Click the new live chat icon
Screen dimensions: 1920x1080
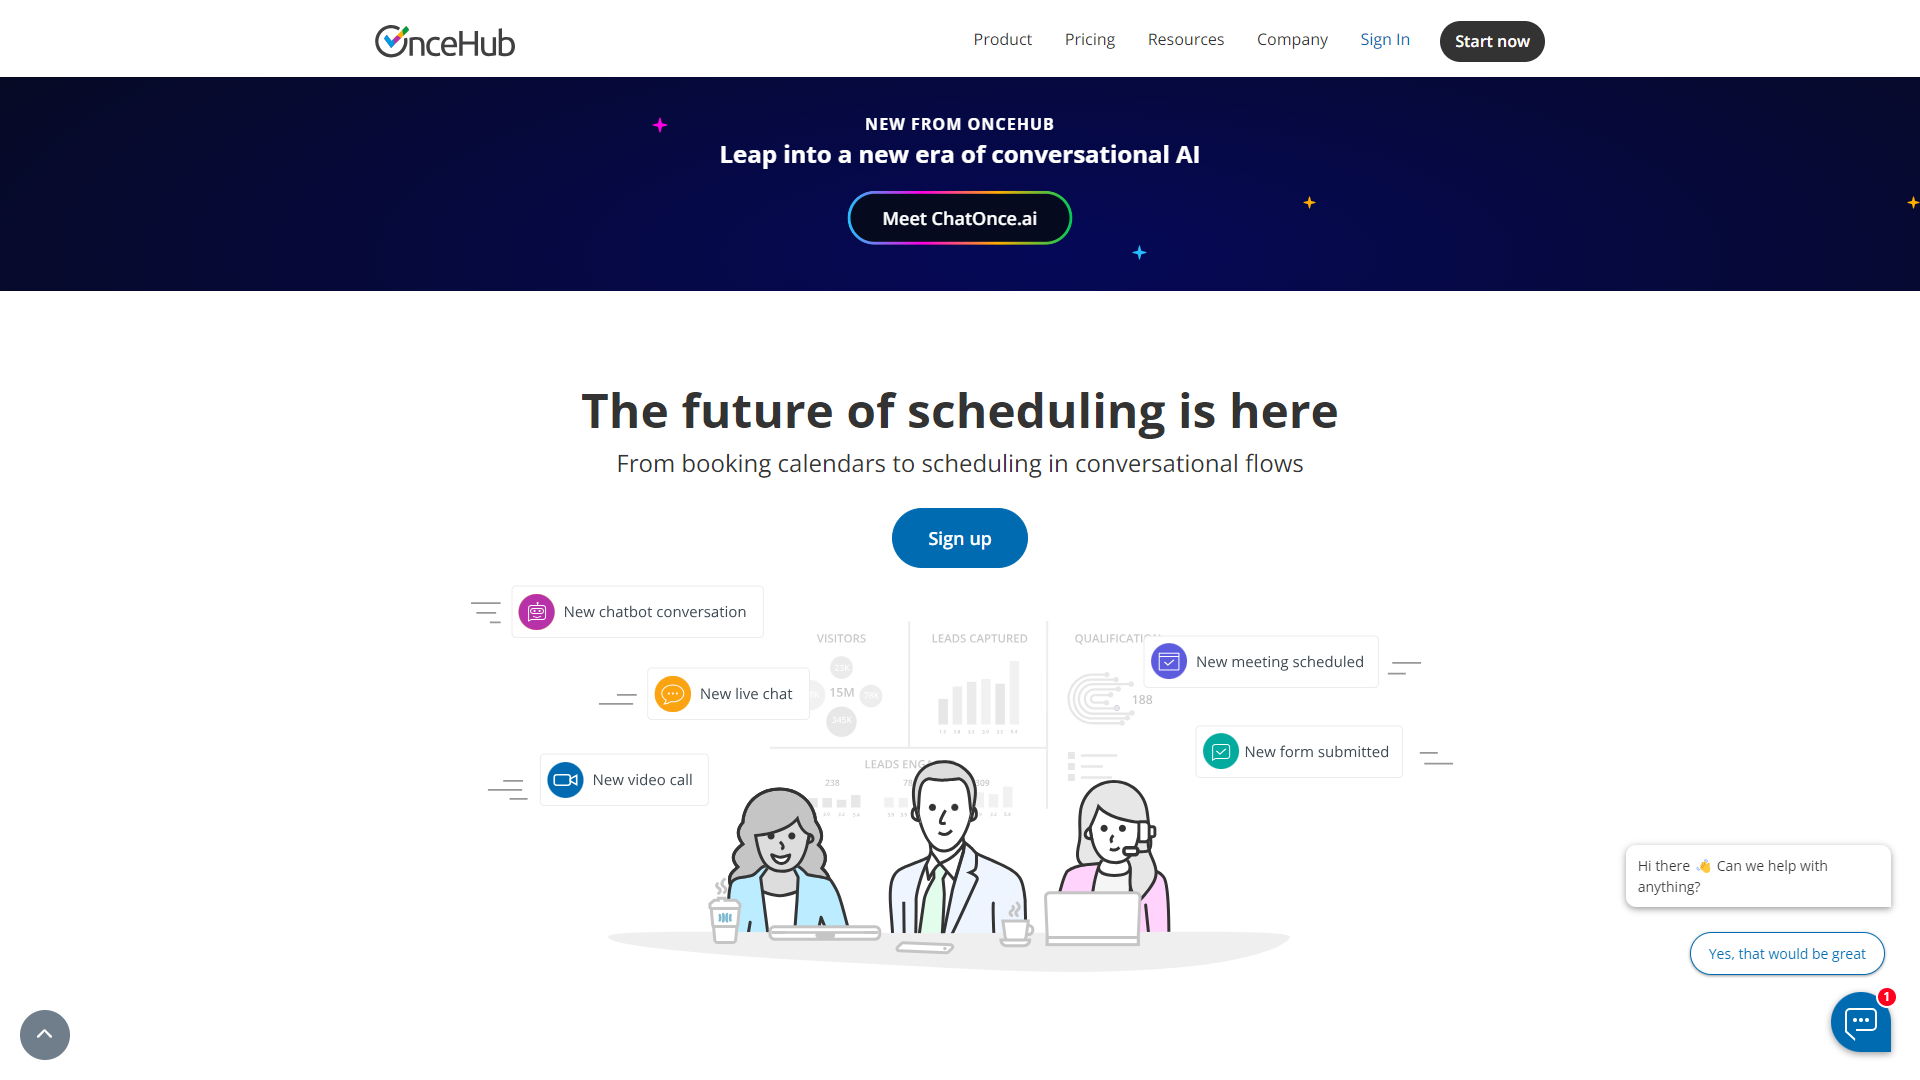pyautogui.click(x=674, y=692)
